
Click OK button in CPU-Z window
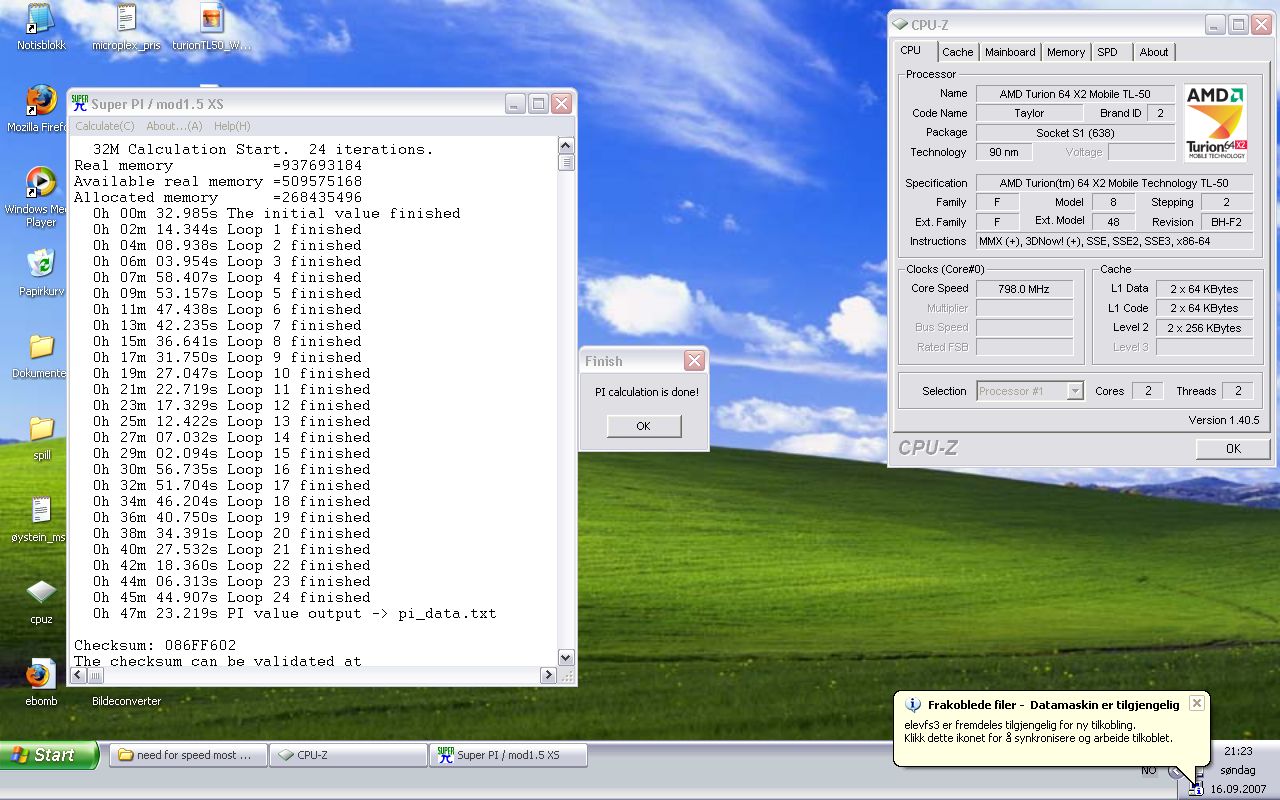(x=1233, y=449)
